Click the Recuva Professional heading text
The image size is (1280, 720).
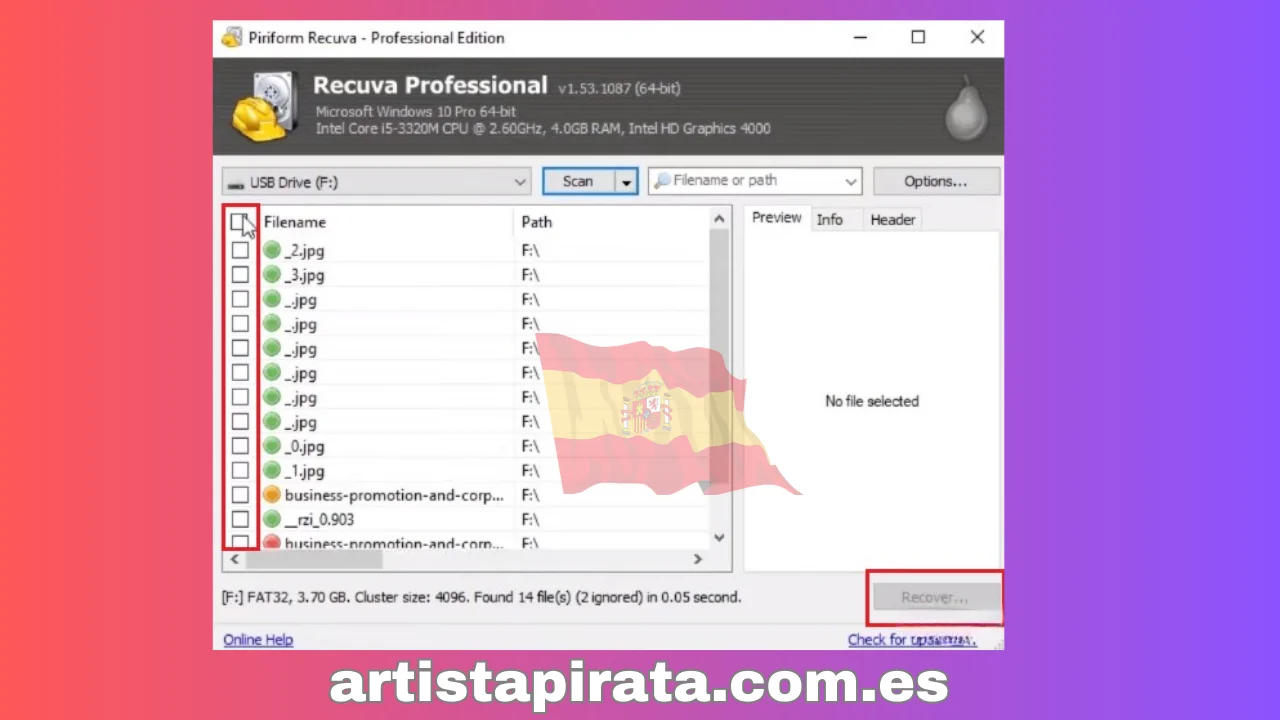[x=430, y=86]
